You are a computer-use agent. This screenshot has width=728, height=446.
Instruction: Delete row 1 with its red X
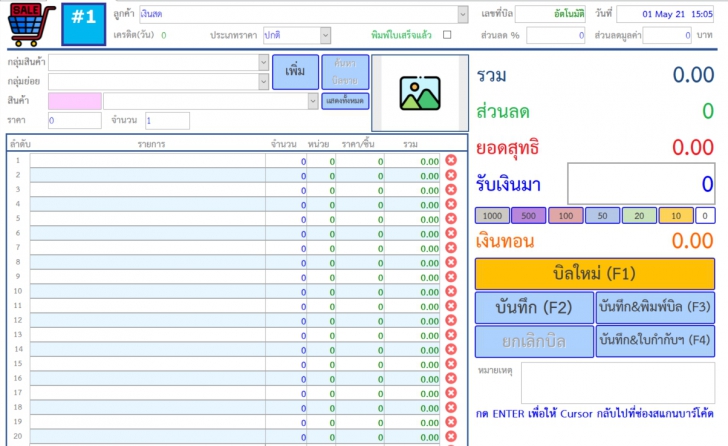[451, 160]
